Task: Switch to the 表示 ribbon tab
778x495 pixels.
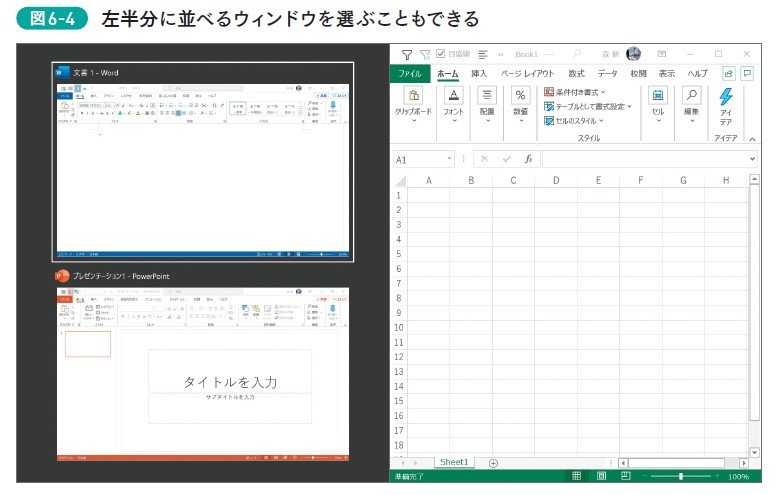Action: coord(667,74)
